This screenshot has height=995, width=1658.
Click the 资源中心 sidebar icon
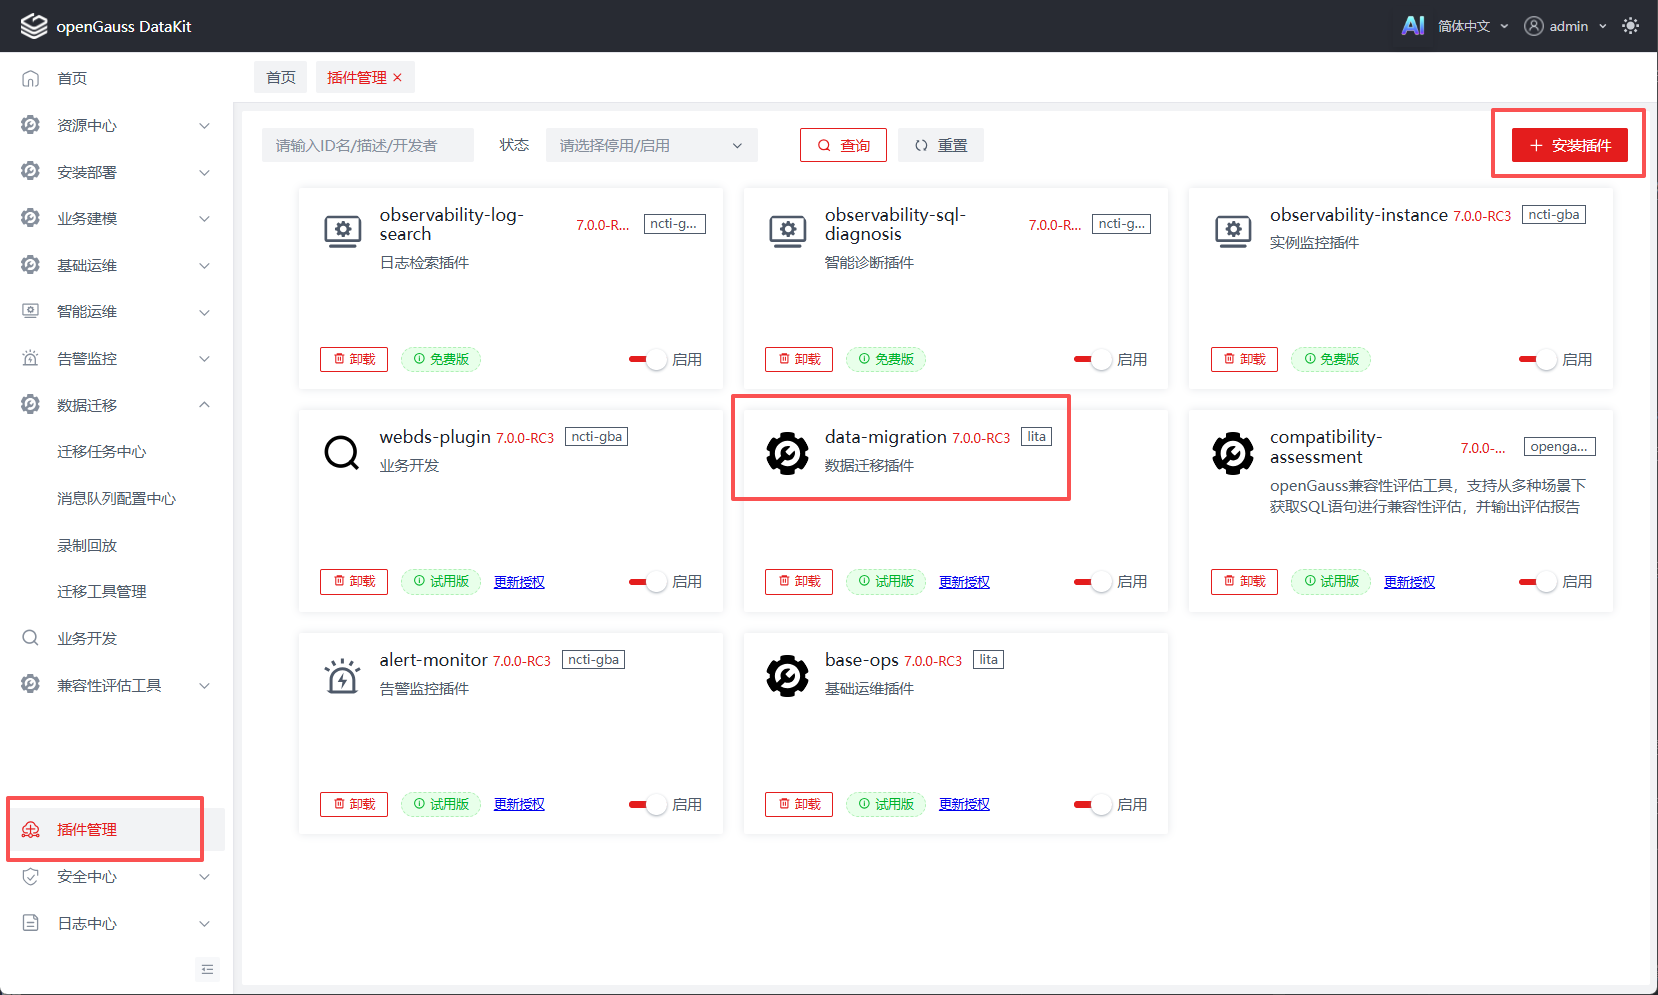pos(31,125)
